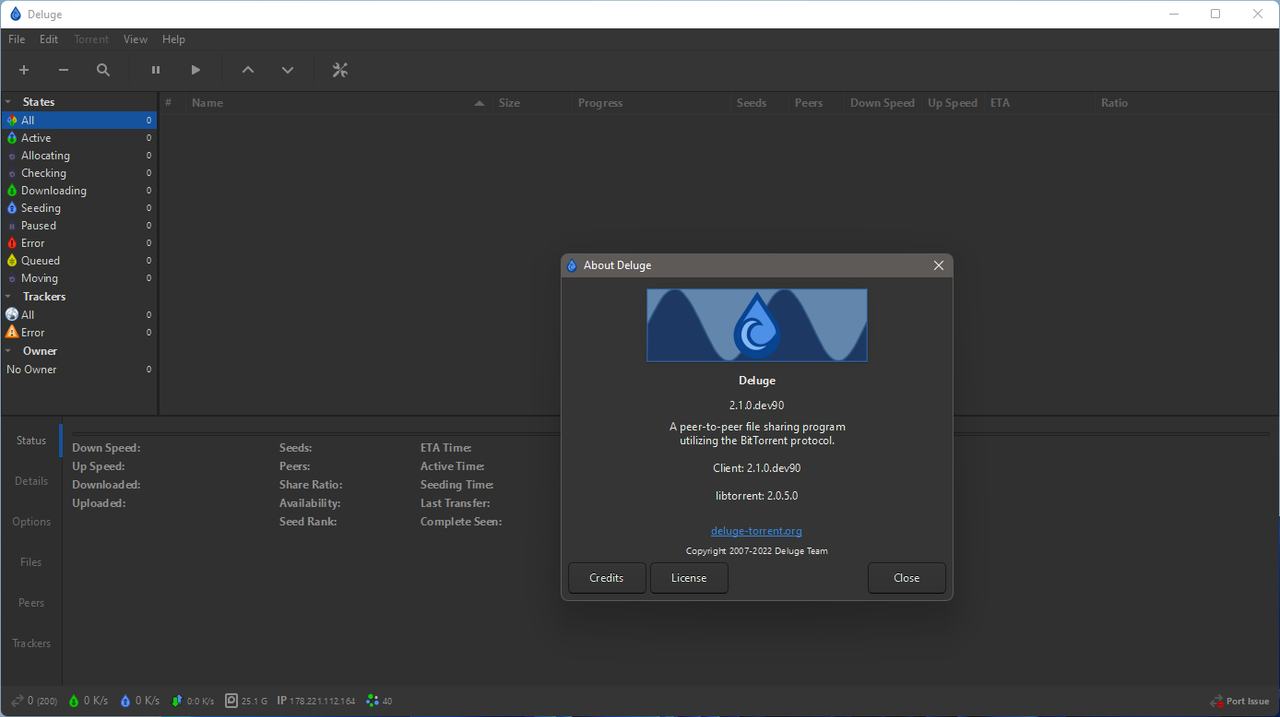The width and height of the screenshot is (1280, 717).
Task: Switch to the Trackers tab
Action: click(x=31, y=643)
